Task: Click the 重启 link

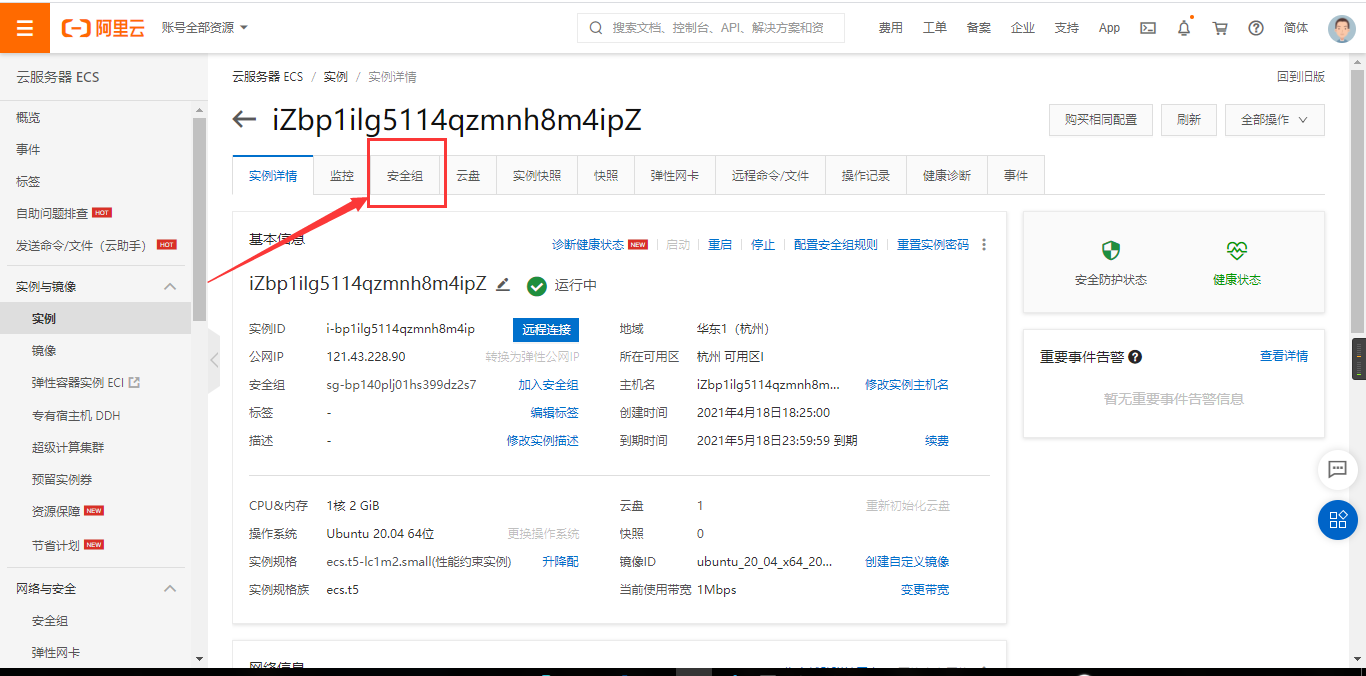Action: 720,245
